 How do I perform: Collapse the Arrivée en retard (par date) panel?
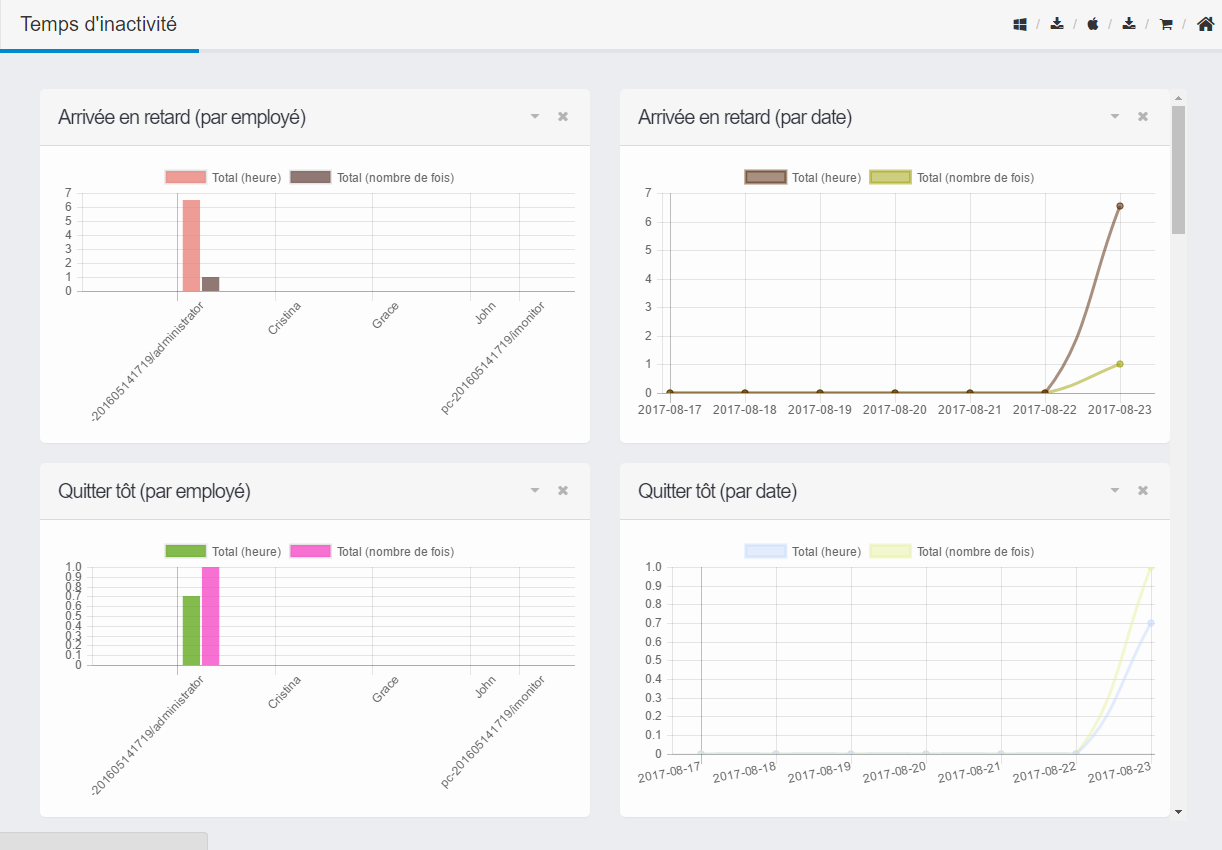(1115, 117)
